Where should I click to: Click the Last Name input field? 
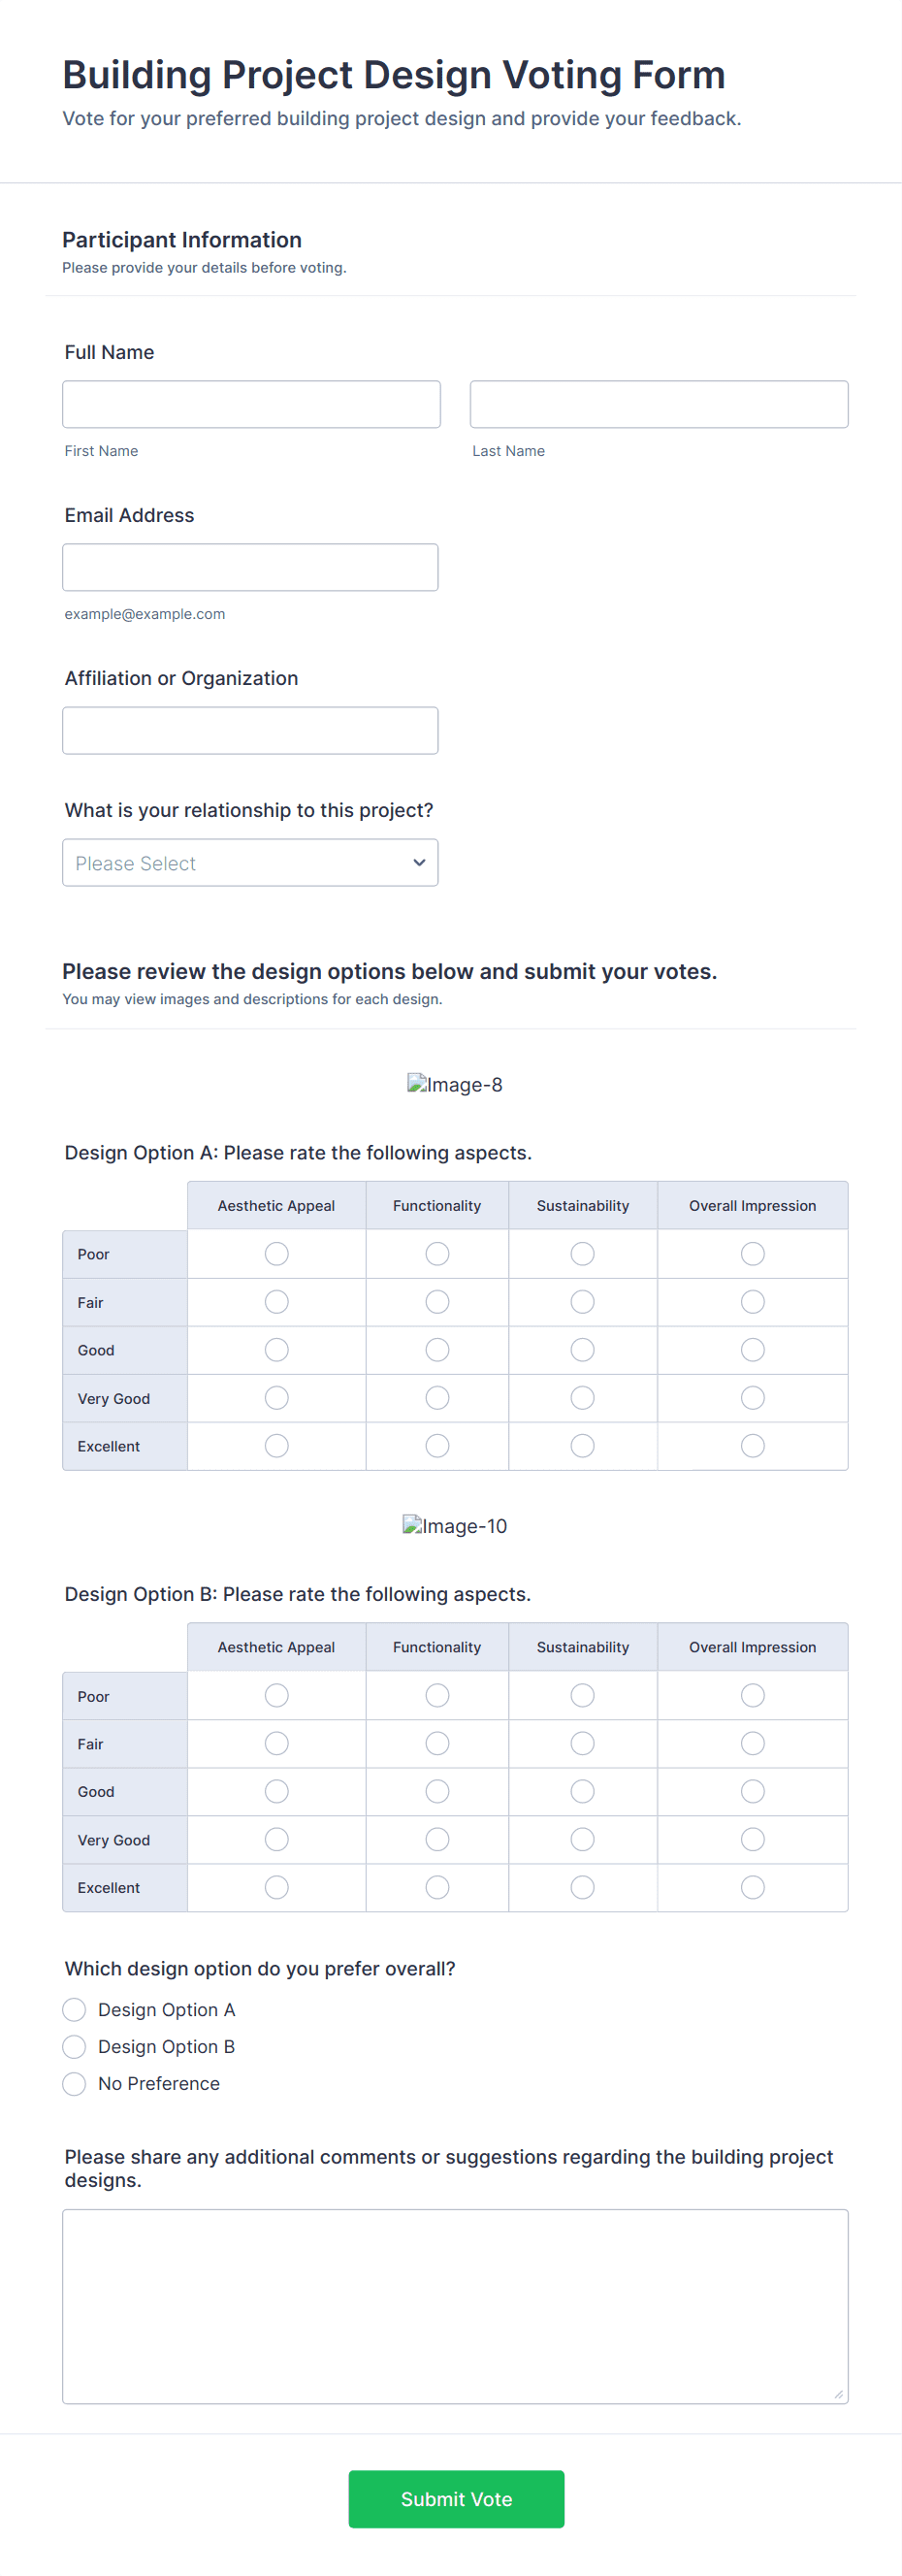[658, 404]
